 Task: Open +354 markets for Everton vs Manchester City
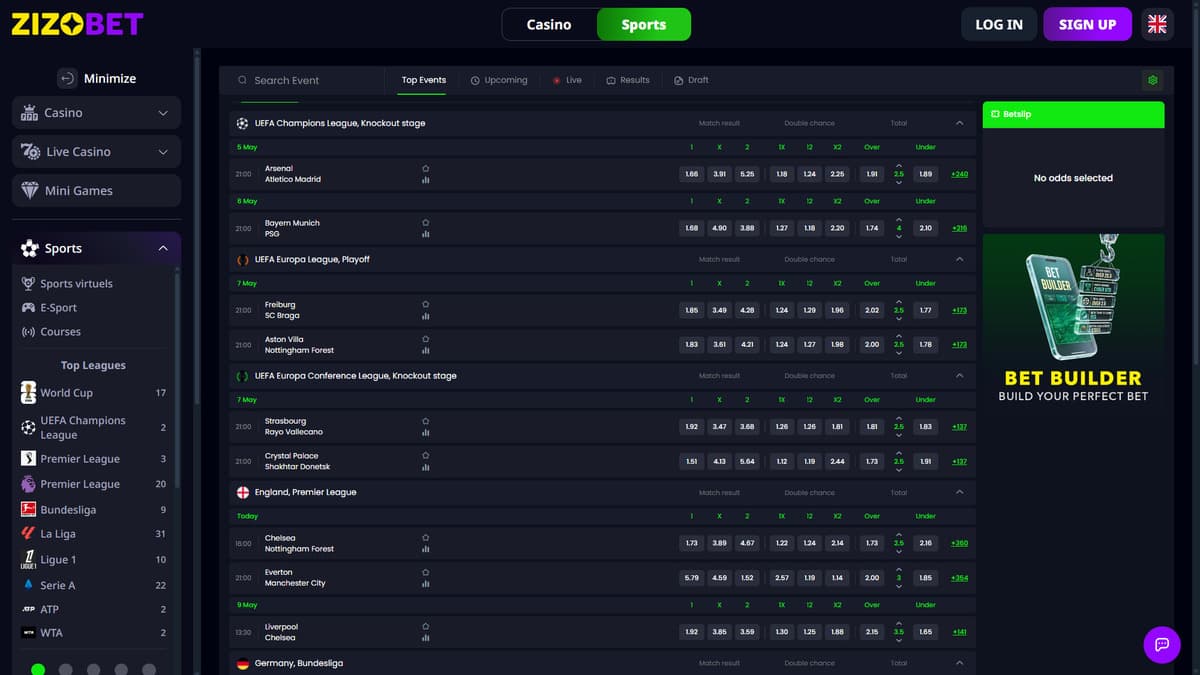960,578
